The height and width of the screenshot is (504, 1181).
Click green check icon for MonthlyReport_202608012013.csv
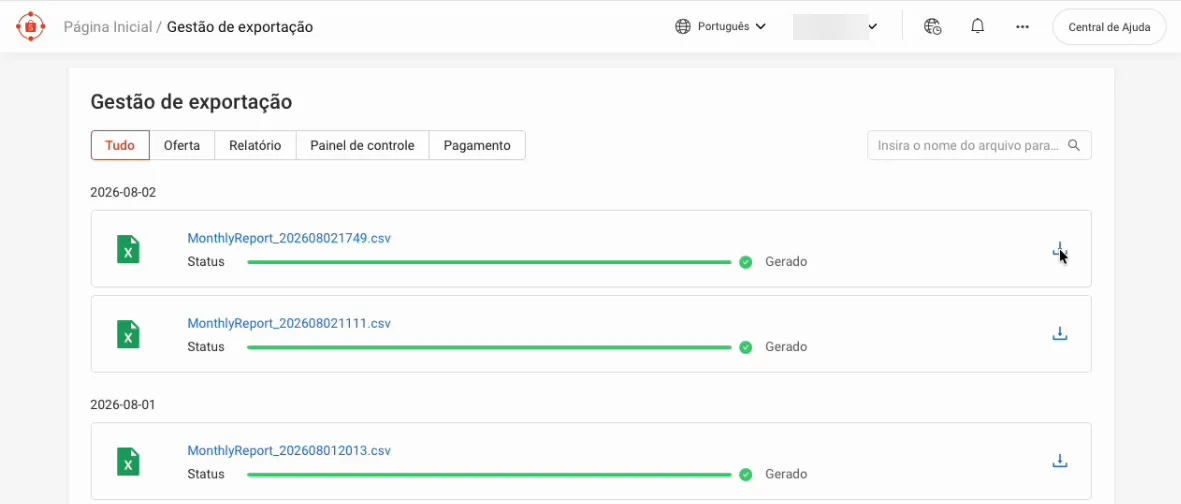coord(746,475)
